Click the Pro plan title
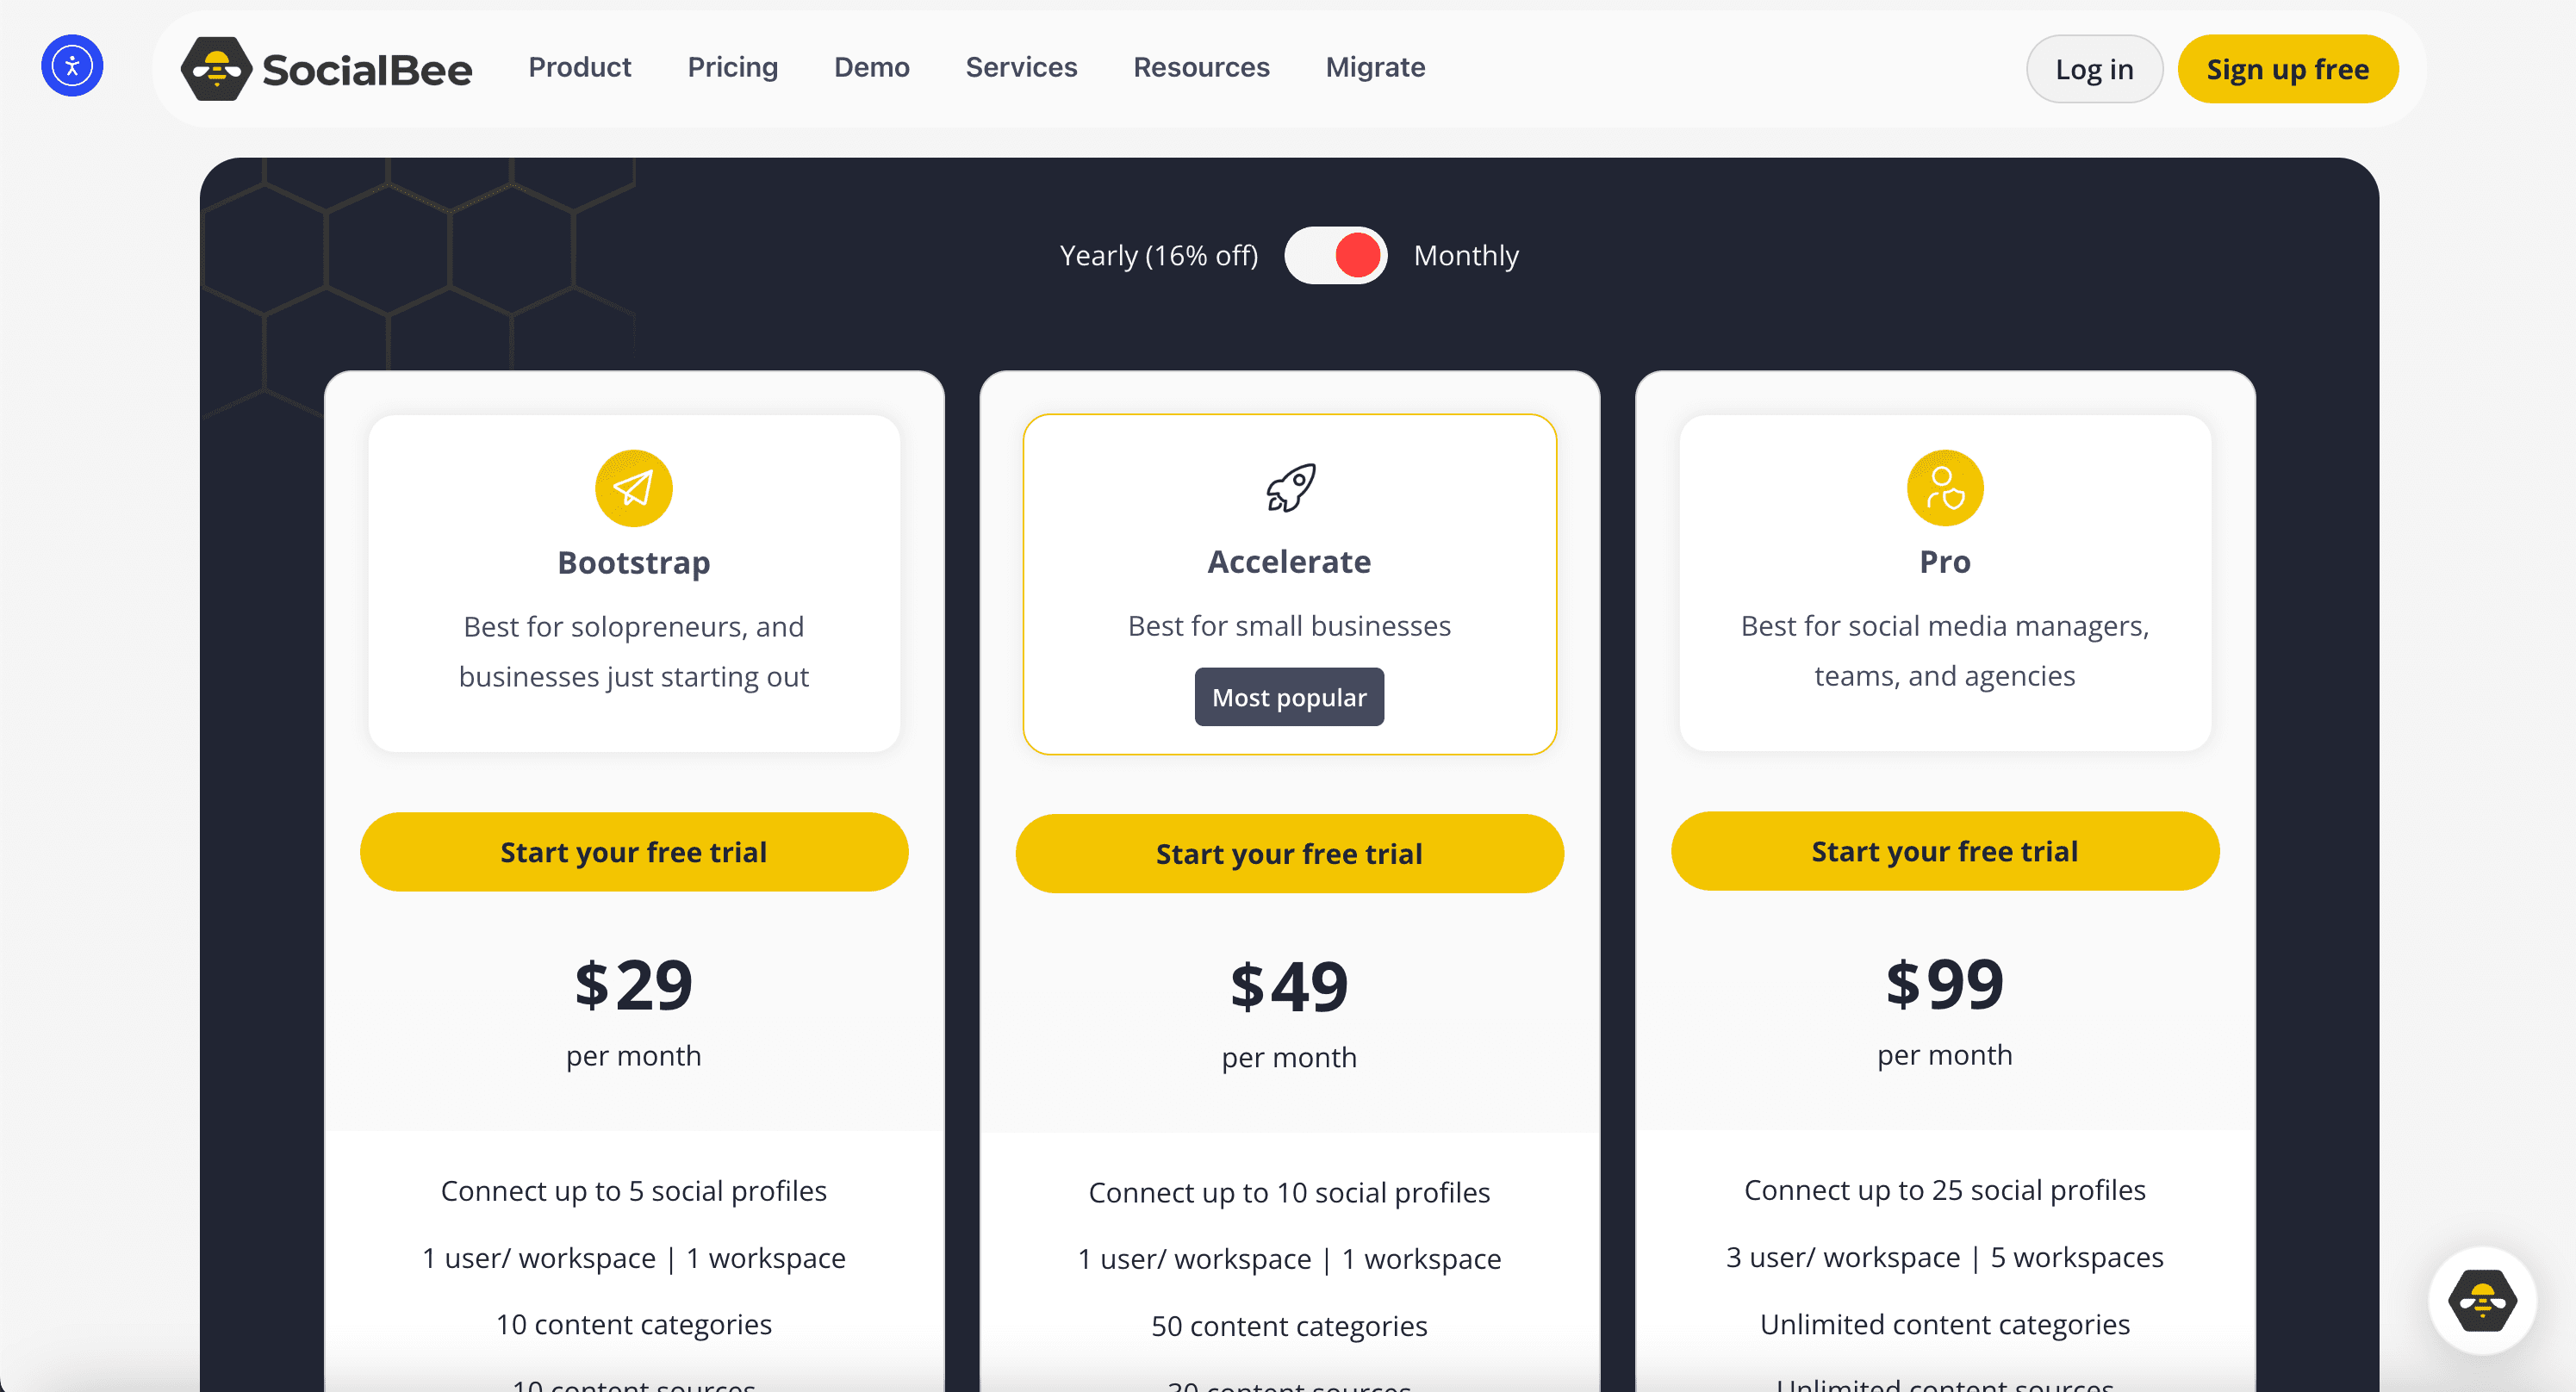 1945,562
